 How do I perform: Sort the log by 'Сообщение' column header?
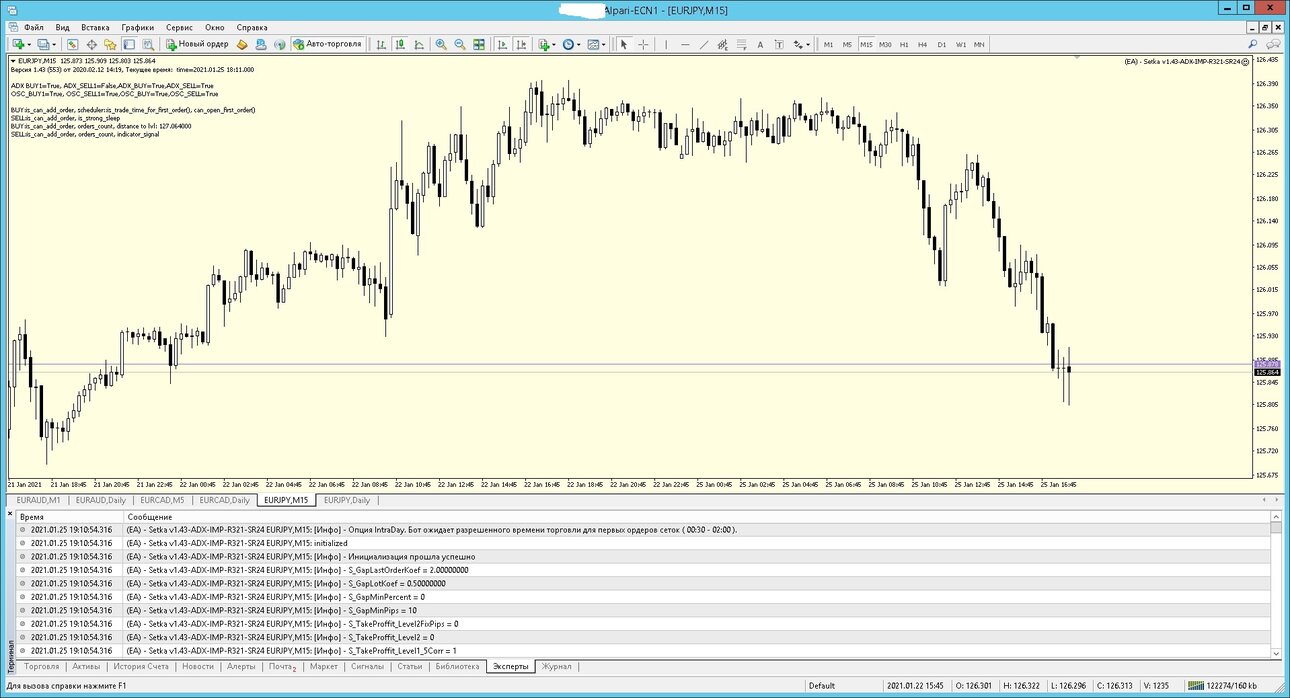695,516
